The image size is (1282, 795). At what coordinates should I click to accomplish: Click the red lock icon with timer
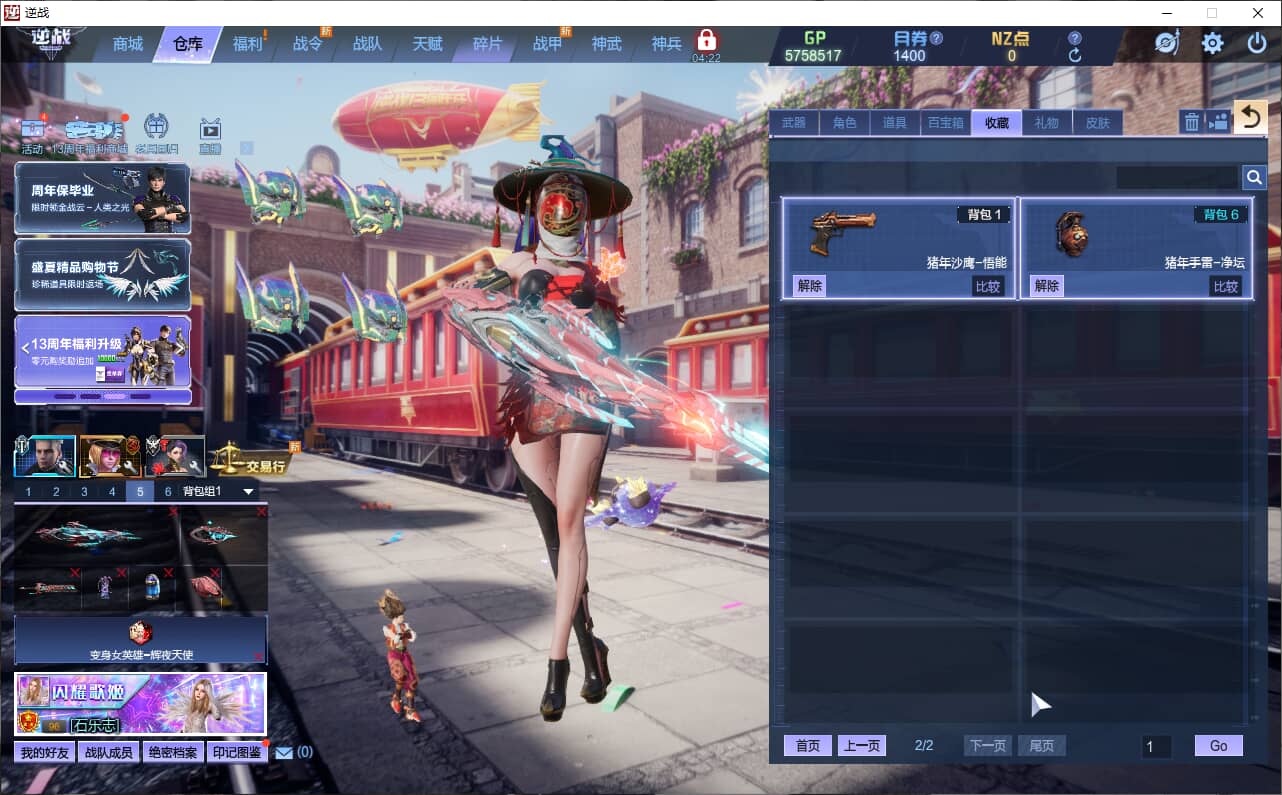point(707,41)
